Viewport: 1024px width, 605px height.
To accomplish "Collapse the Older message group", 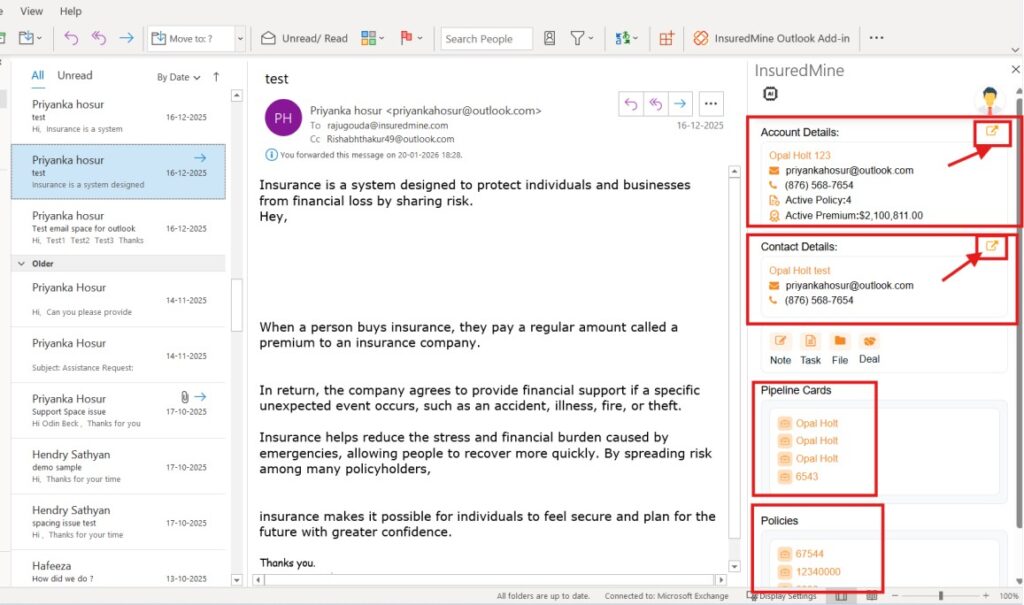I will click(21, 263).
